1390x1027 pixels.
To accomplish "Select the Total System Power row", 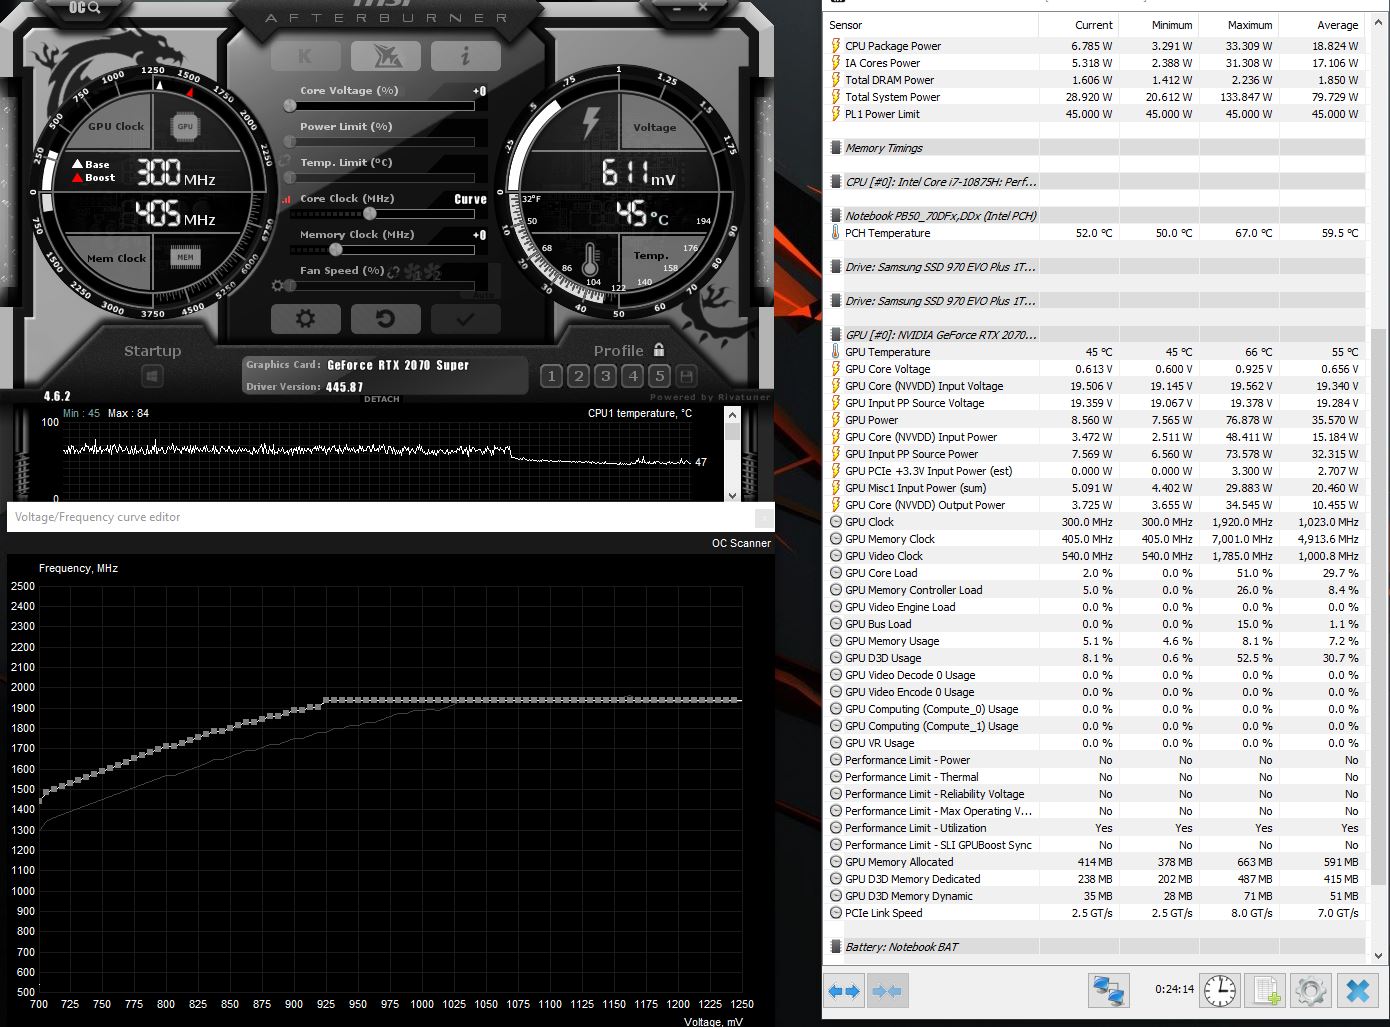I will (x=1096, y=97).
